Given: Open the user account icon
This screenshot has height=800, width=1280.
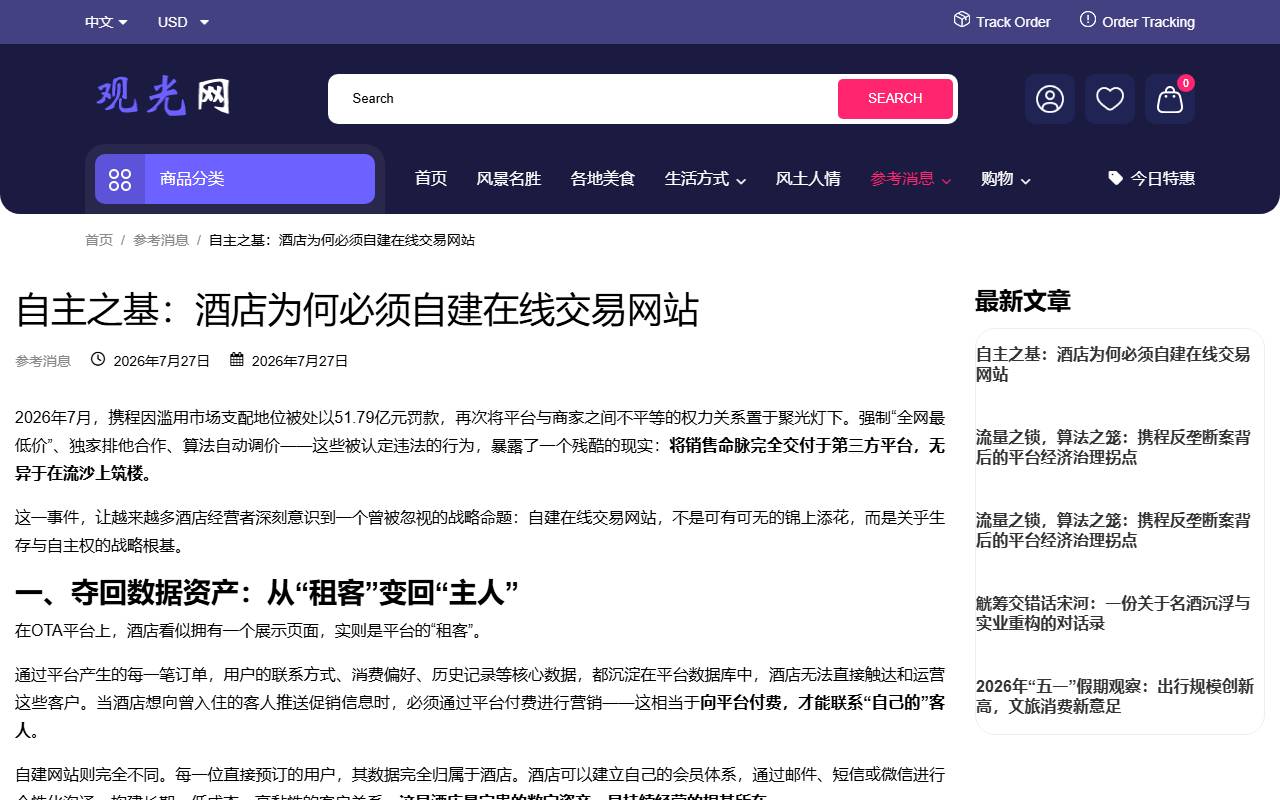Looking at the screenshot, I should [x=1050, y=99].
